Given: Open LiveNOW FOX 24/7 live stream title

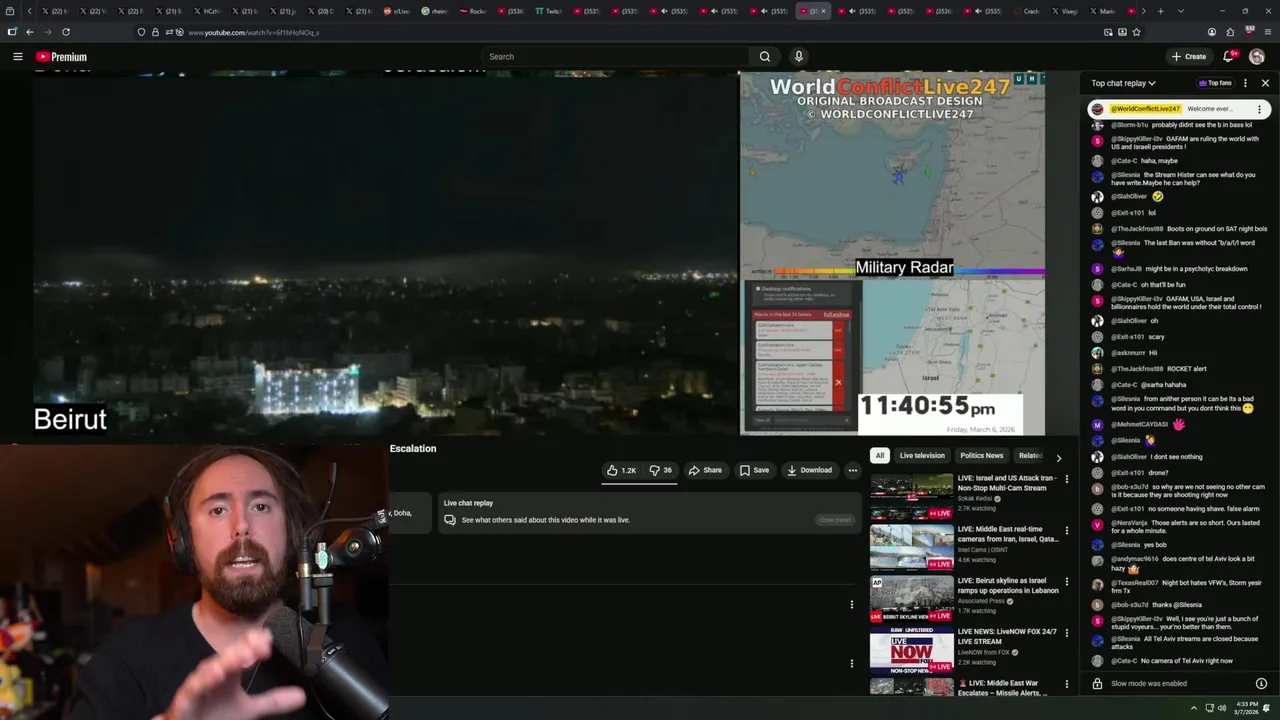Looking at the screenshot, I should pos(1006,636).
